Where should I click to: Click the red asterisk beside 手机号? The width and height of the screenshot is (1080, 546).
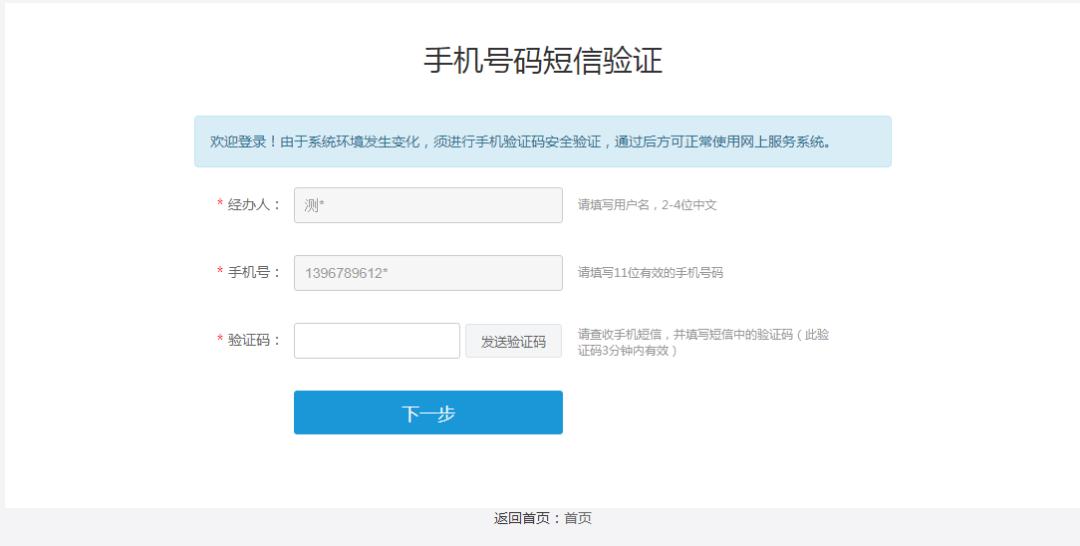coord(220,272)
